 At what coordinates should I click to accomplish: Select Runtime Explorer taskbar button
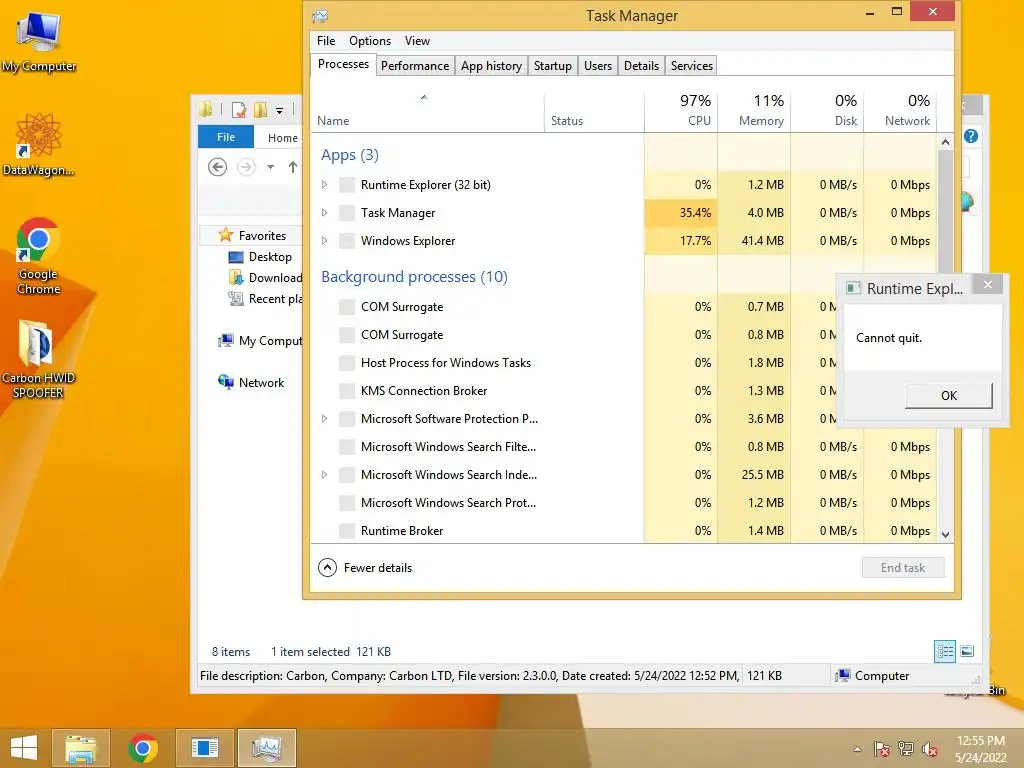click(204, 748)
